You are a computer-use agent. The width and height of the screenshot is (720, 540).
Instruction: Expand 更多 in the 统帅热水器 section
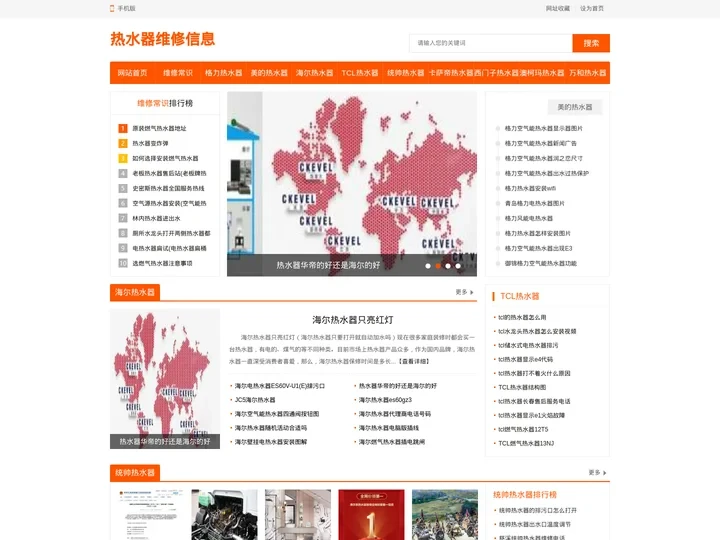[x=597, y=472]
